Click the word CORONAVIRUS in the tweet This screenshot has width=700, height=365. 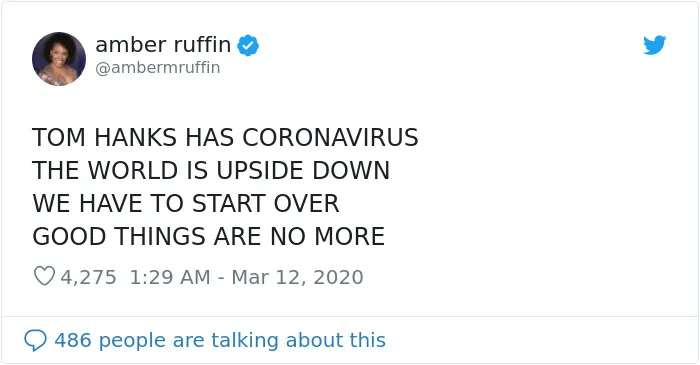[x=330, y=137]
